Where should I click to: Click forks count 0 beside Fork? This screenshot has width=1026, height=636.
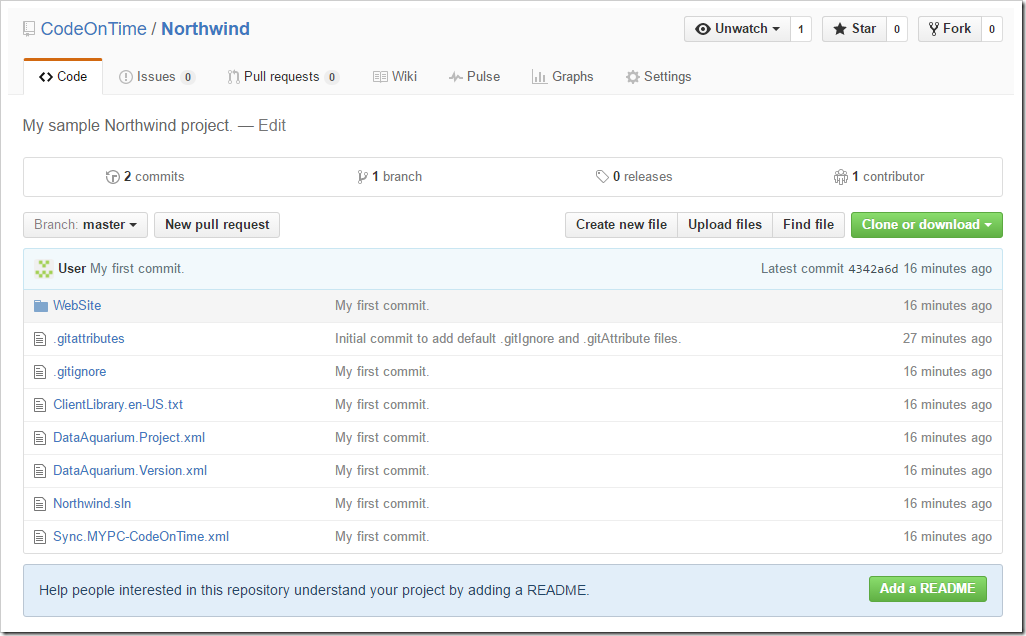[992, 29]
